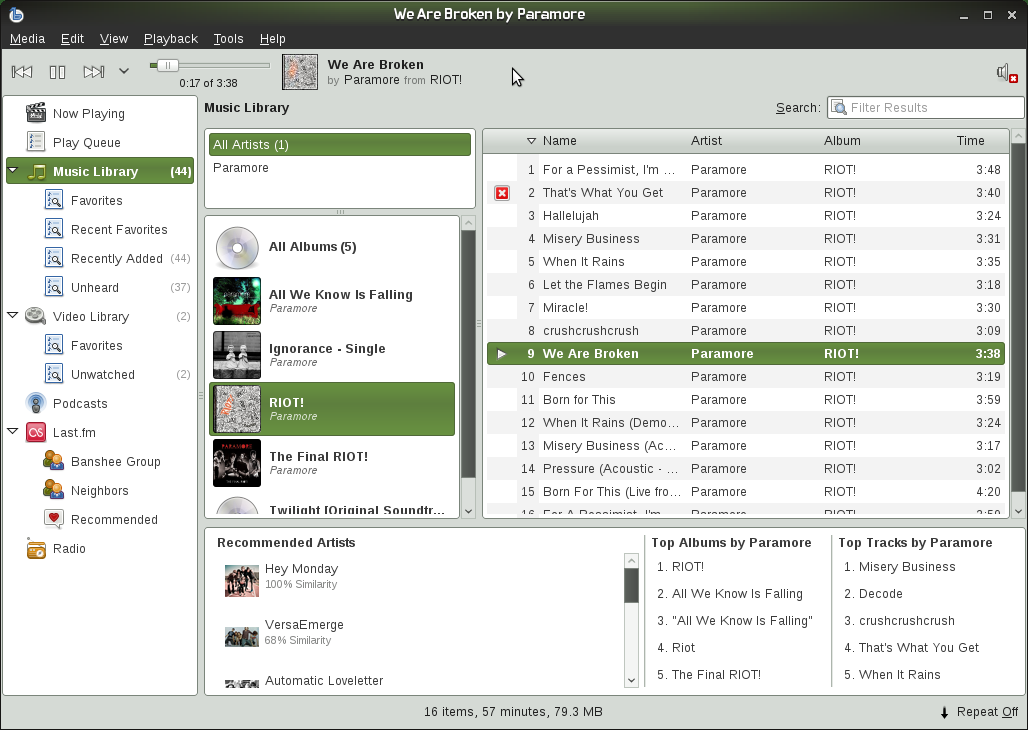Toggle Repeat Off mode in status bar
The width and height of the screenshot is (1028, 730).
coord(979,712)
